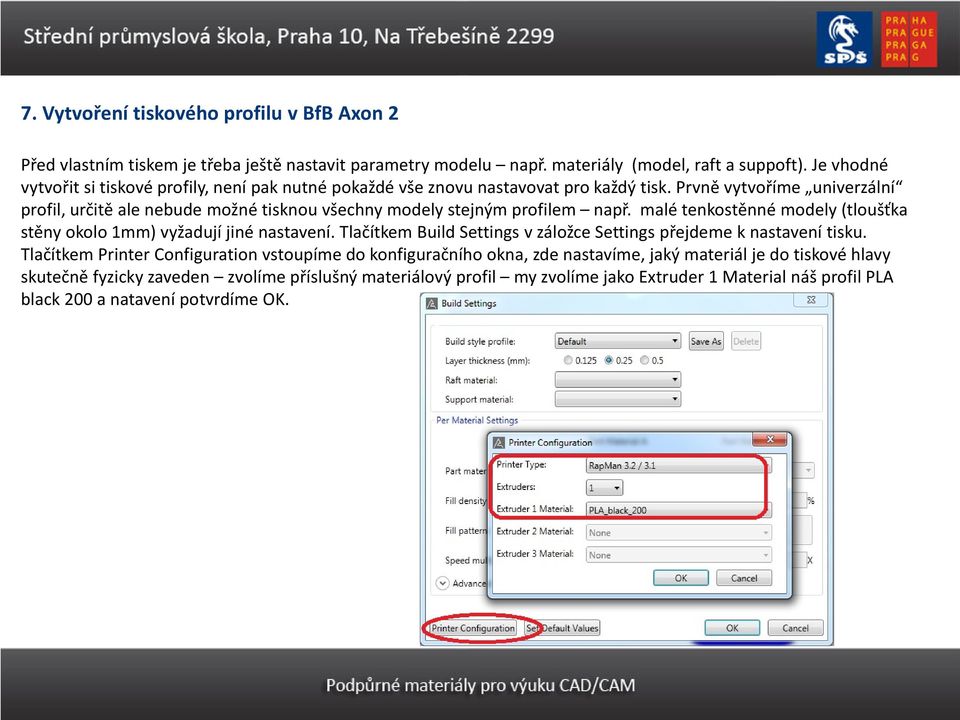Click Cancel in Build Settings window

[x=795, y=628]
